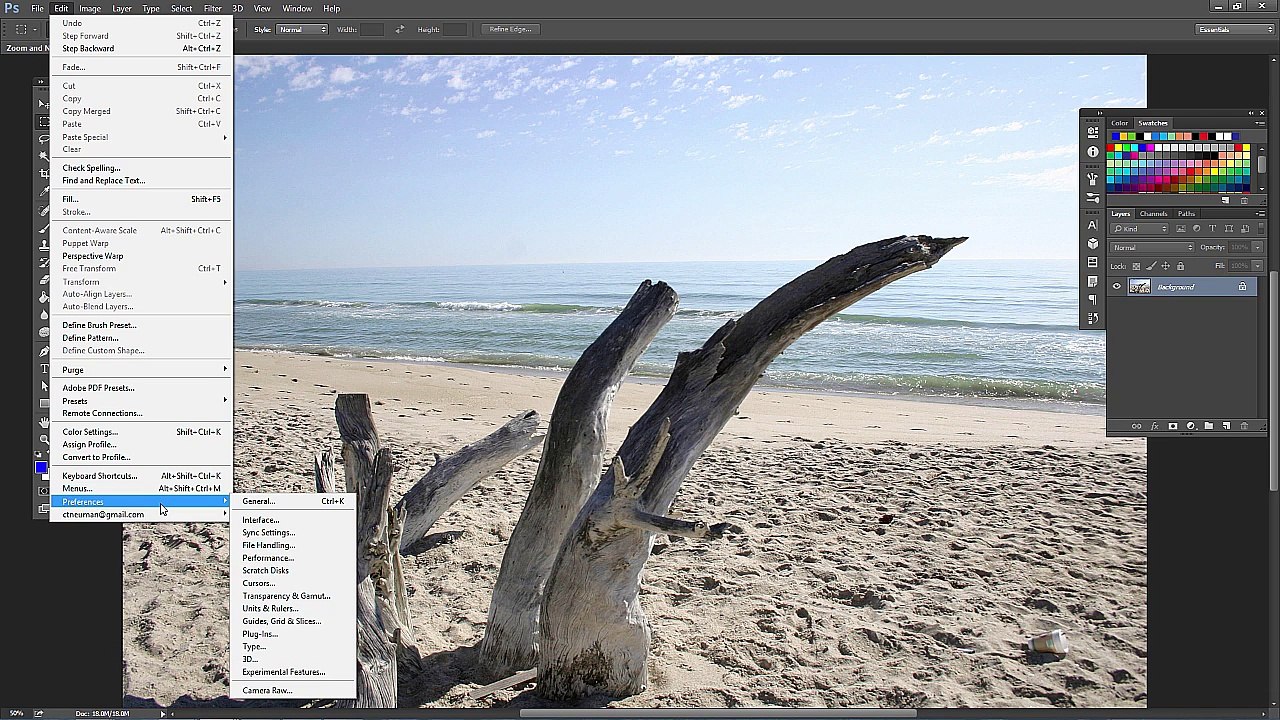
Task: Open Camera Raw... preferences entry
Action: (x=293, y=690)
